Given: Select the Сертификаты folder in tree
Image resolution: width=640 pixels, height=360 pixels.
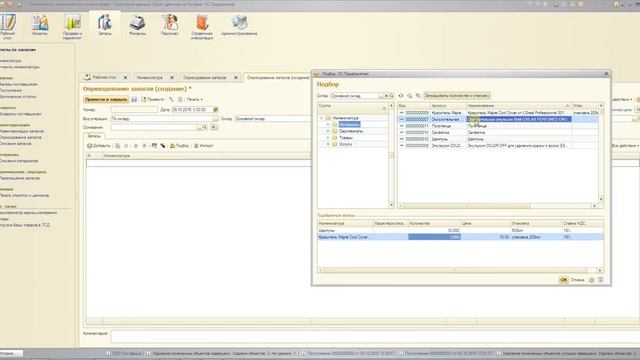Looking at the screenshot, I should [x=351, y=131].
